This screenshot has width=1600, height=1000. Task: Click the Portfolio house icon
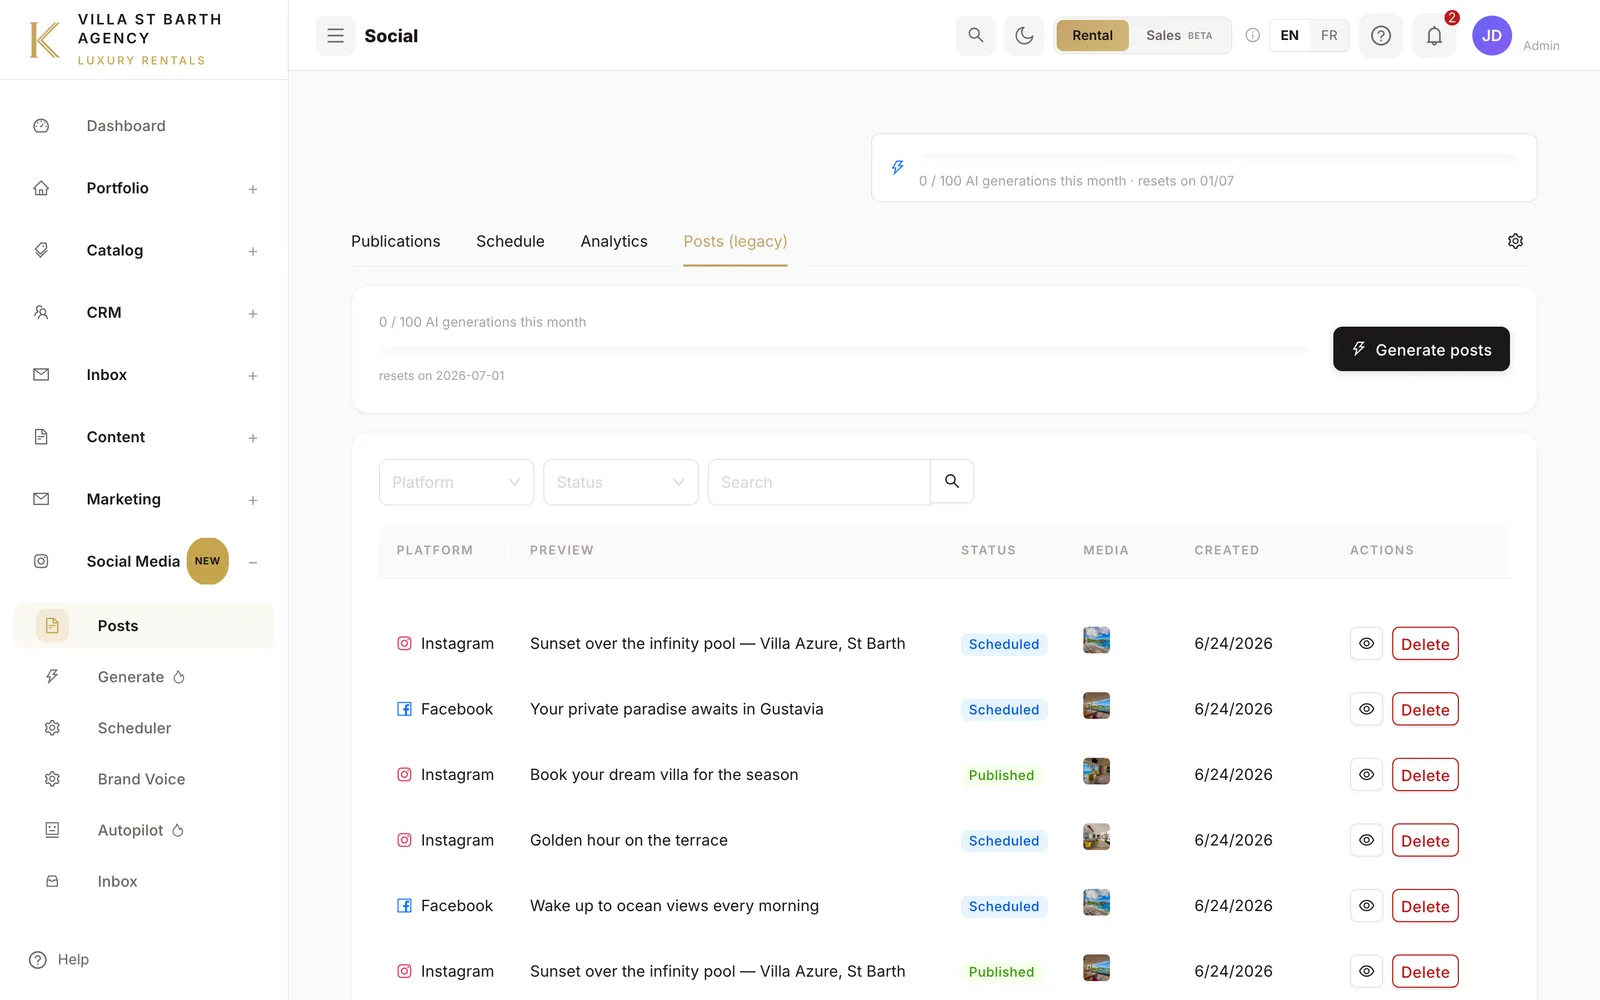(x=41, y=188)
